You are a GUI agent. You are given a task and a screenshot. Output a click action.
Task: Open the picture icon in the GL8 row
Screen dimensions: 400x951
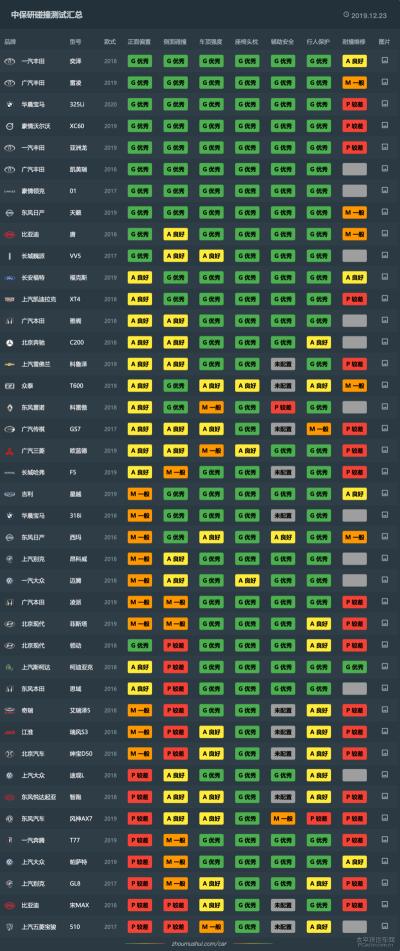point(384,883)
